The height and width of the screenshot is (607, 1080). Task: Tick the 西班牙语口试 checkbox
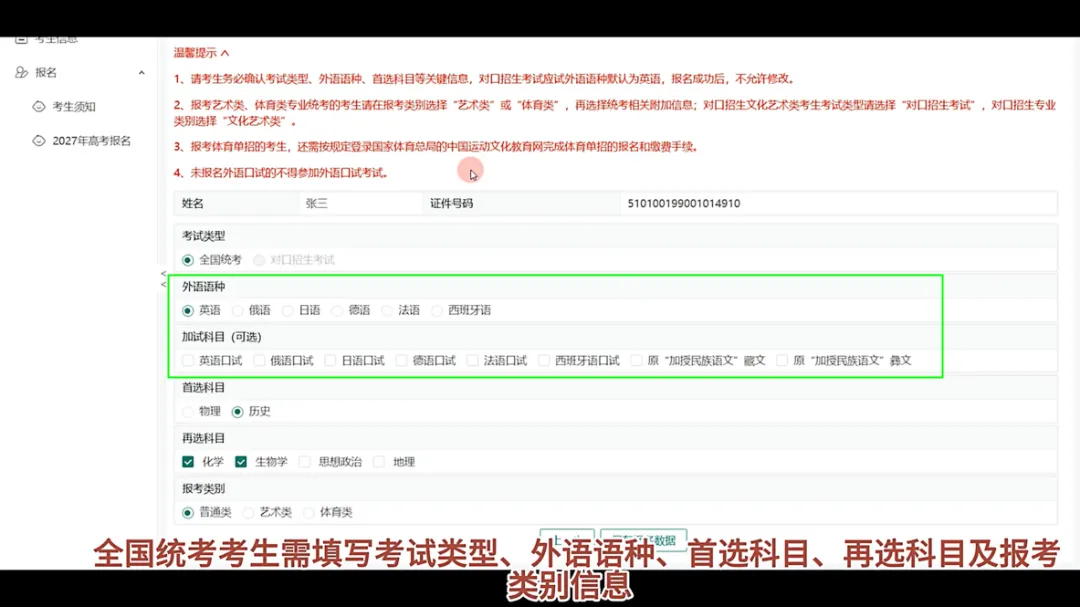543,360
